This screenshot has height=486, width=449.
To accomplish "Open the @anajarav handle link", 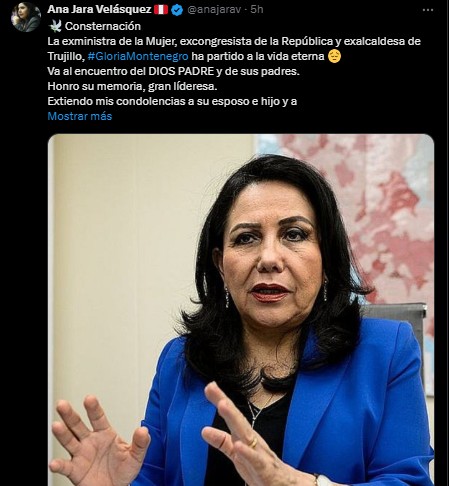I will (x=214, y=10).
